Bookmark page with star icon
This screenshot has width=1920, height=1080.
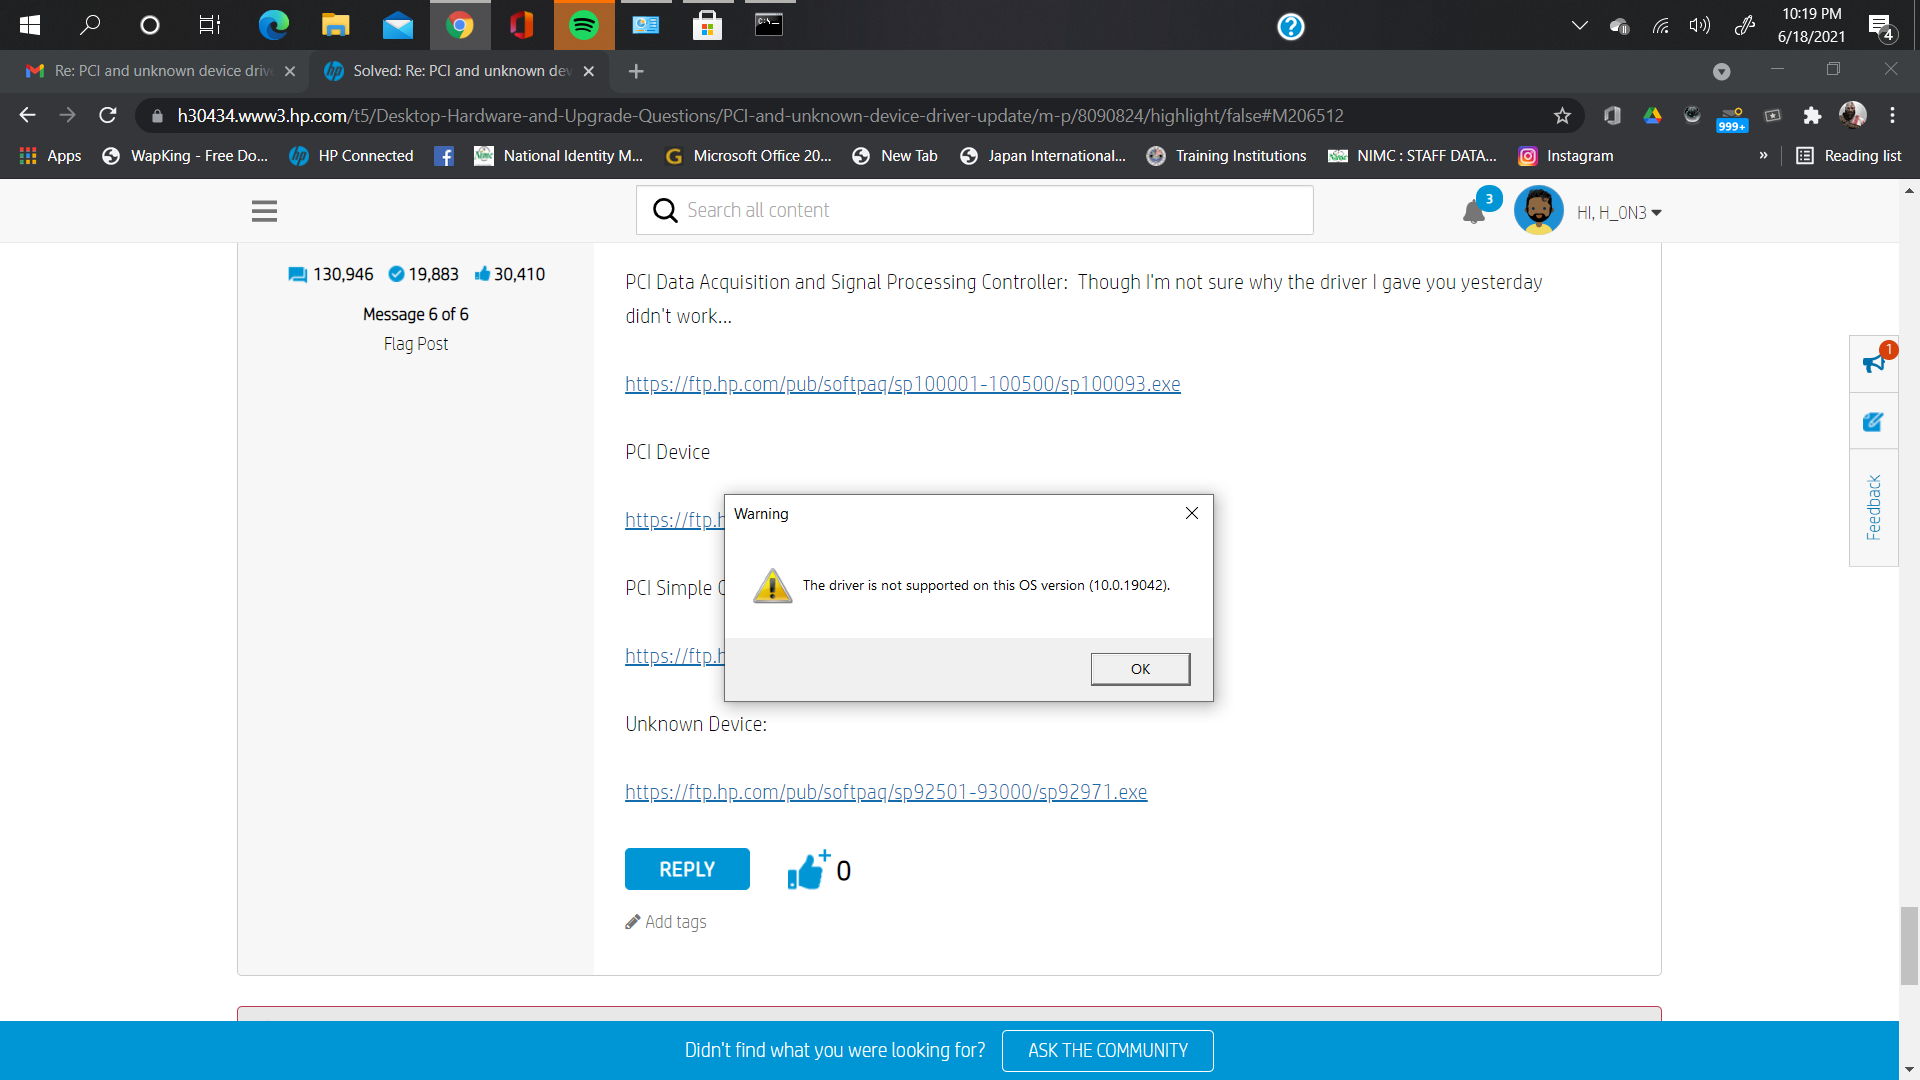[1562, 116]
